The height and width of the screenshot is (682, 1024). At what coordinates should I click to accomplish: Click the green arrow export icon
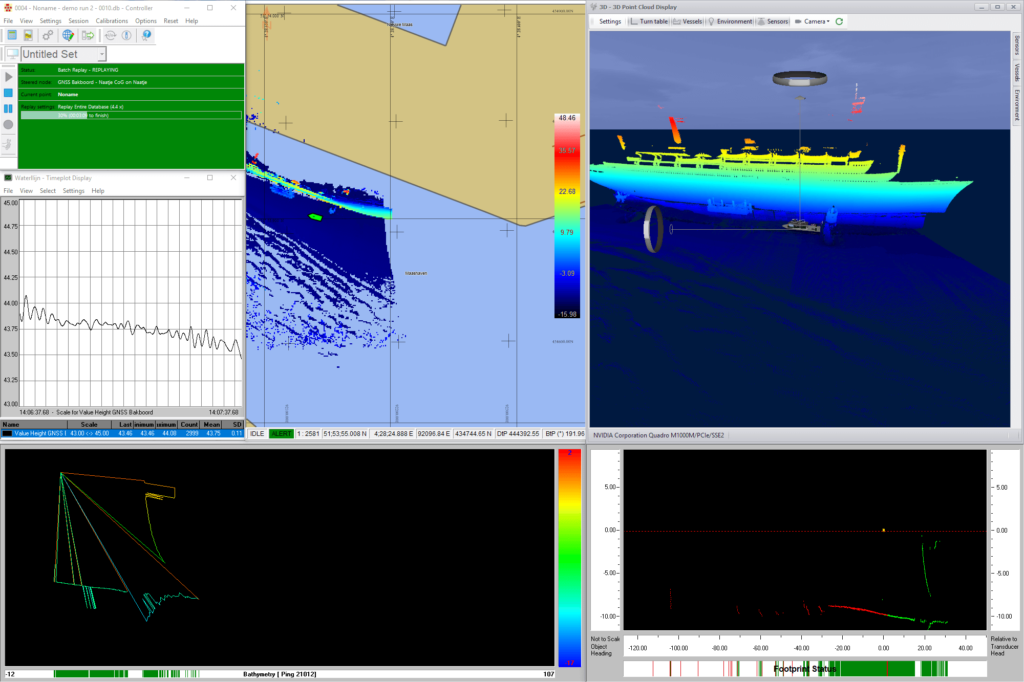coord(88,35)
